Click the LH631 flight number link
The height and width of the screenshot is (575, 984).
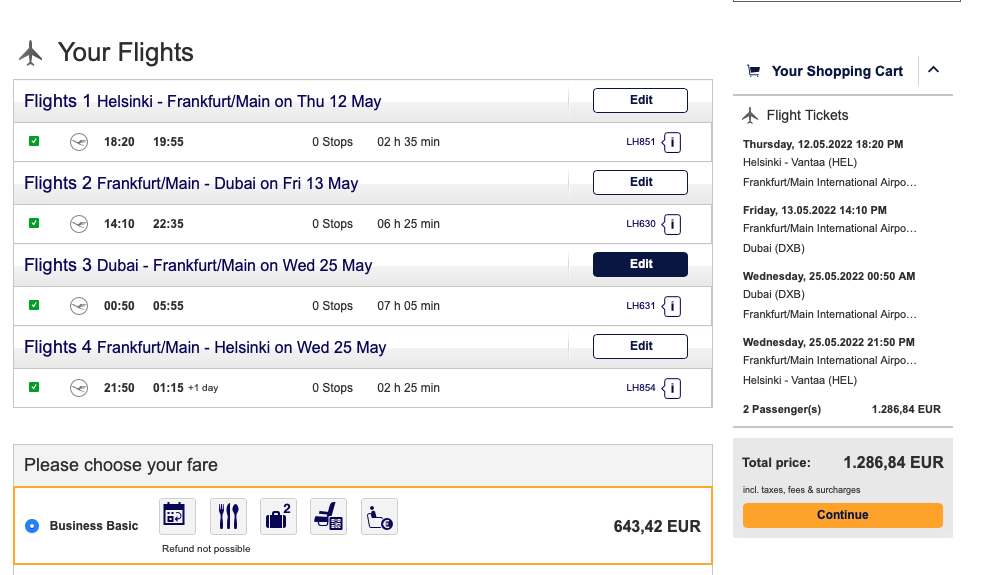[640, 306]
